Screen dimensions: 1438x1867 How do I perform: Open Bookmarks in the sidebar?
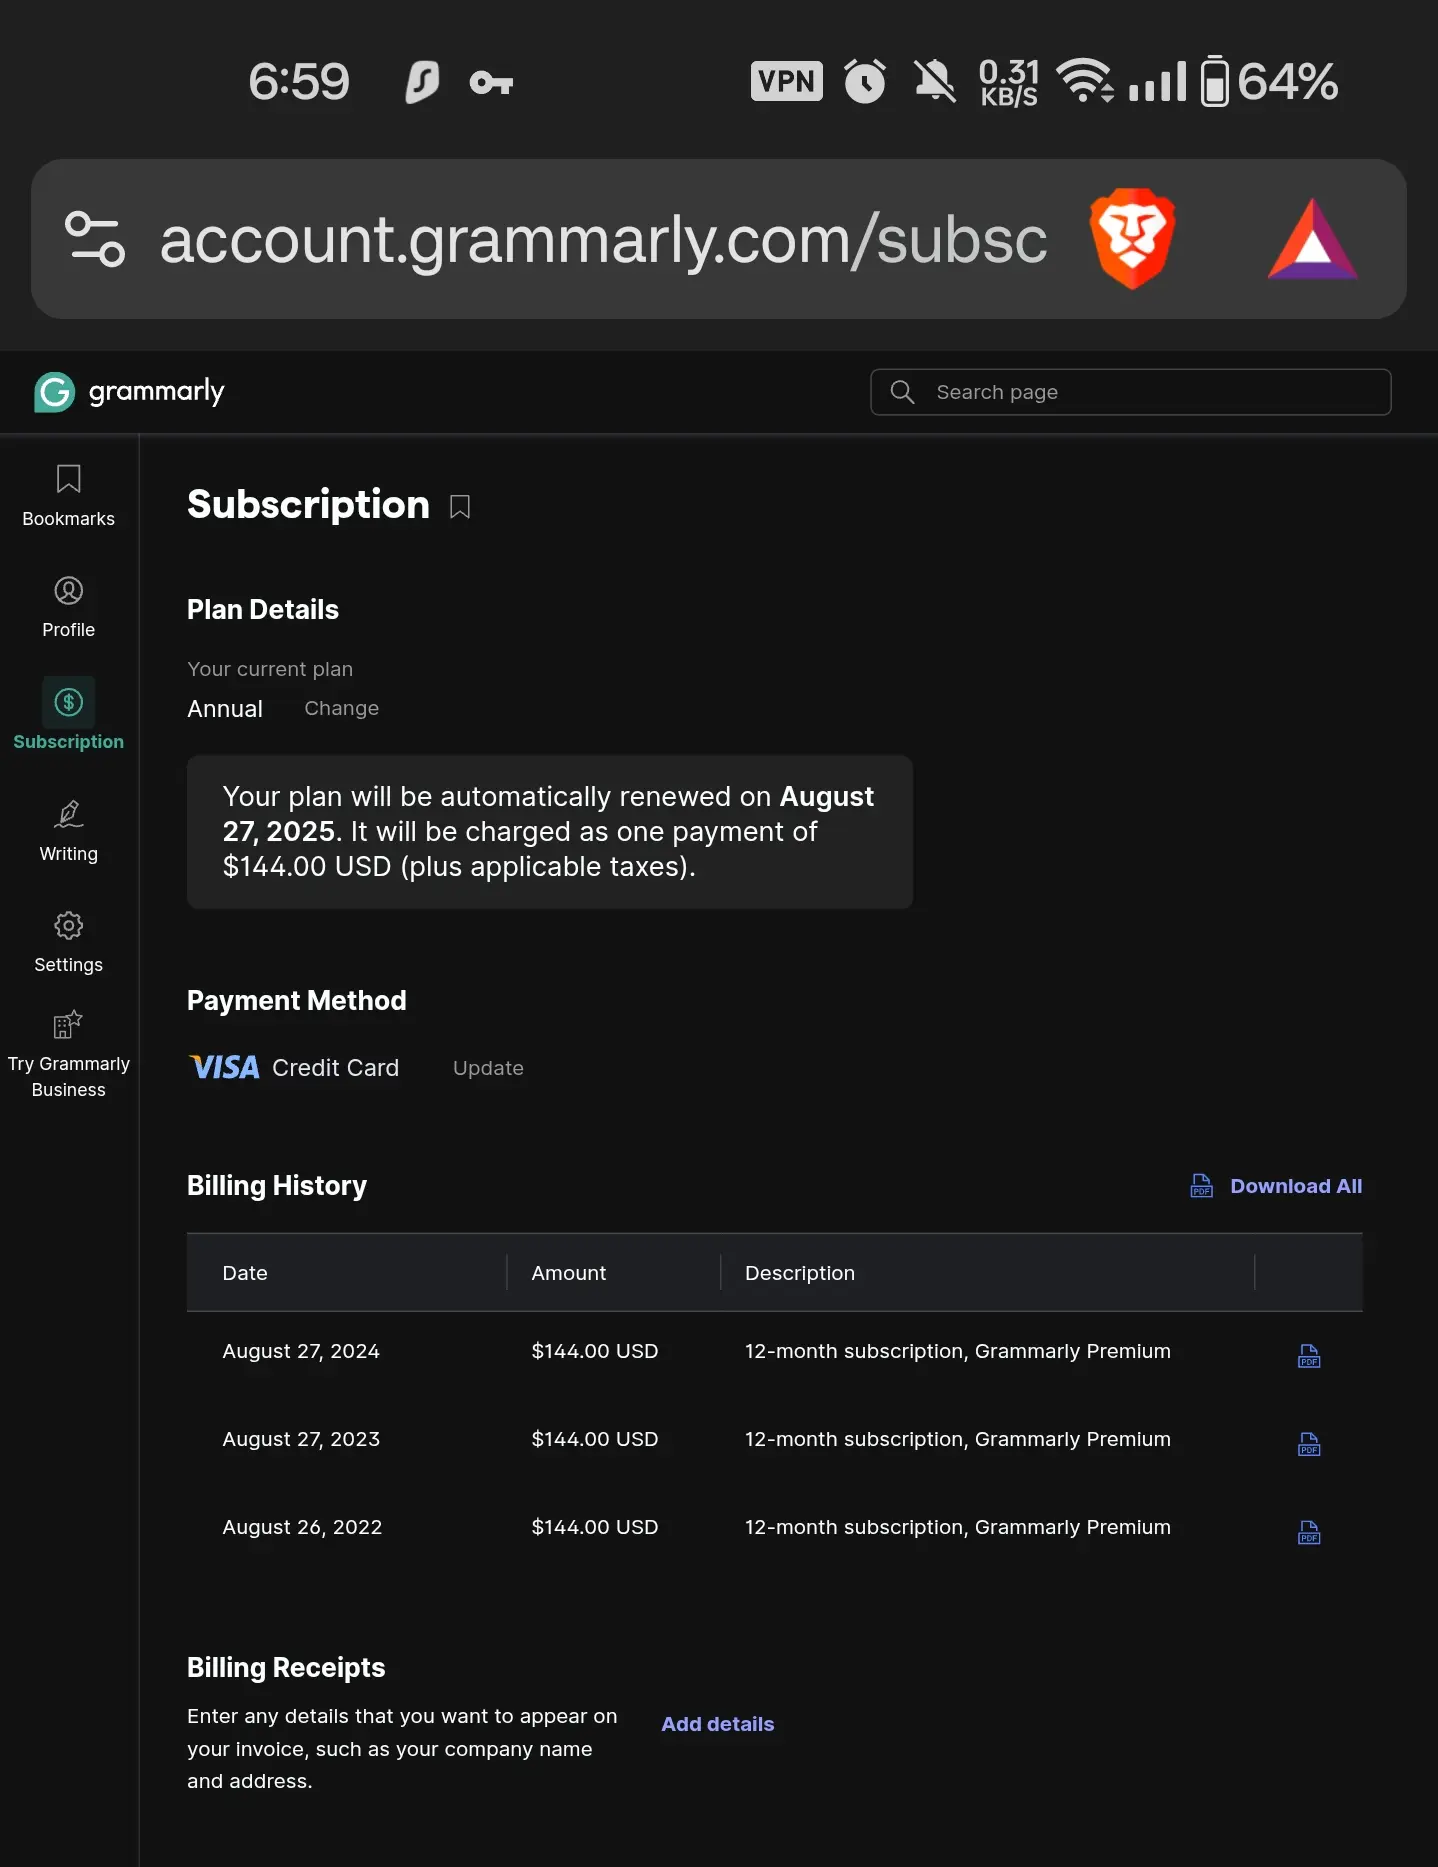point(68,496)
